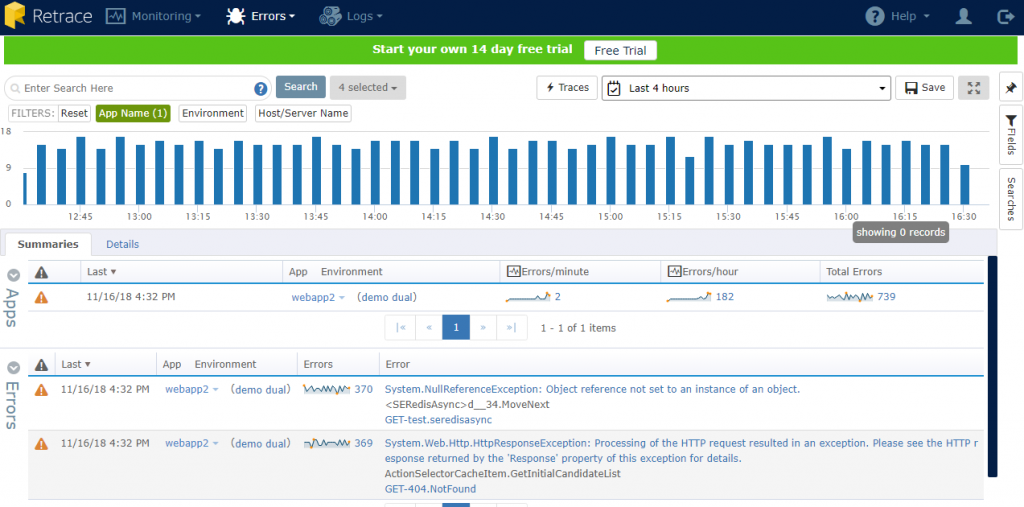
Task: Click the GET-404.NotFound link
Action: [x=430, y=489]
